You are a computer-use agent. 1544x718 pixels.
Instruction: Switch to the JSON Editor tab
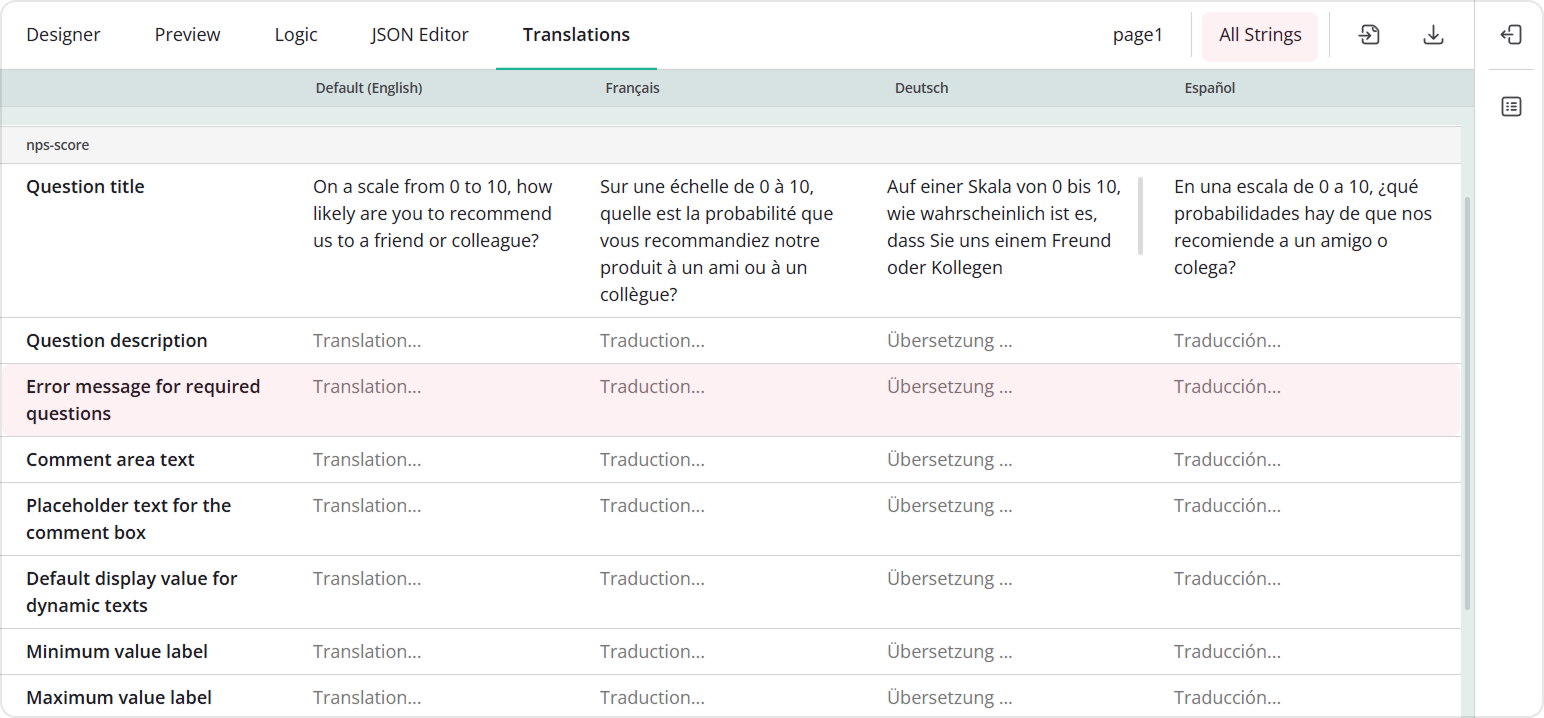pos(420,34)
